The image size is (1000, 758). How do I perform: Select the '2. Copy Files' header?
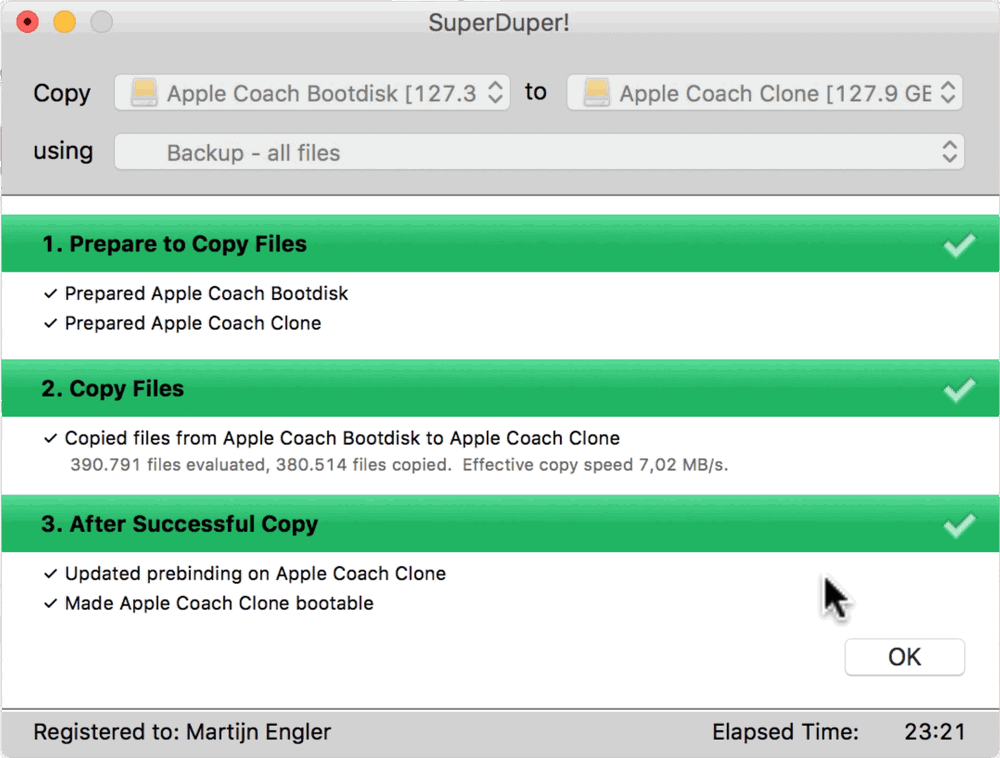[500, 389]
